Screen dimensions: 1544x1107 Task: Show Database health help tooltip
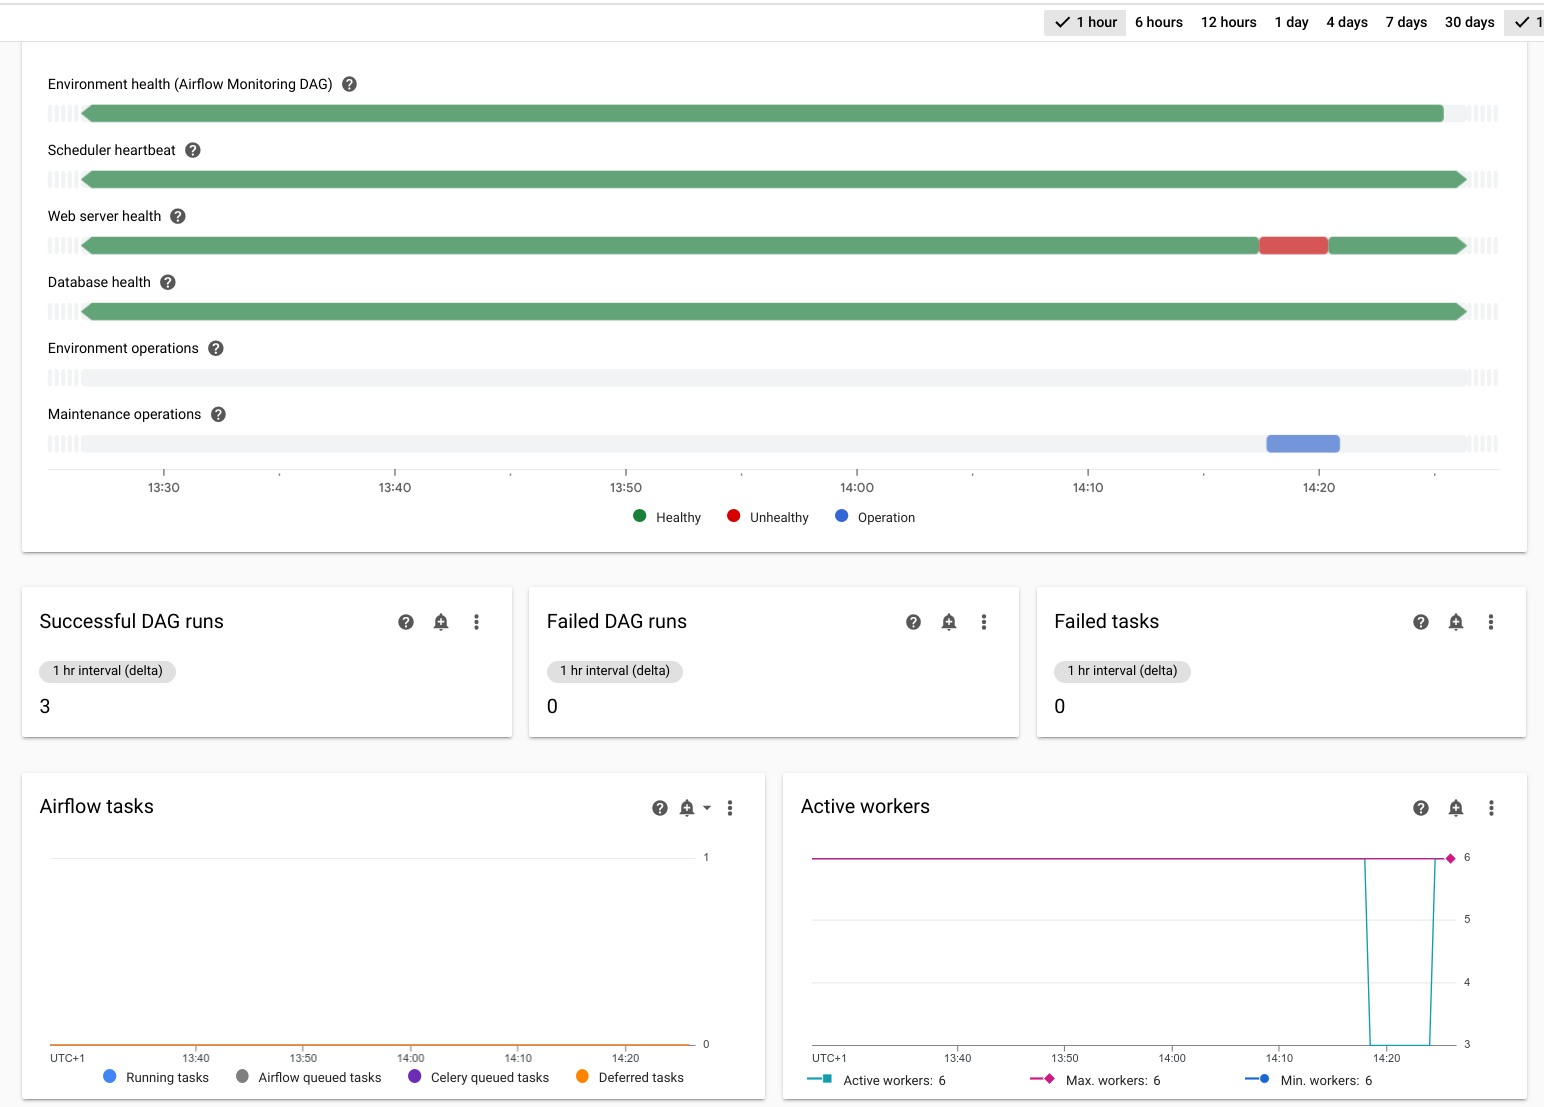[168, 282]
